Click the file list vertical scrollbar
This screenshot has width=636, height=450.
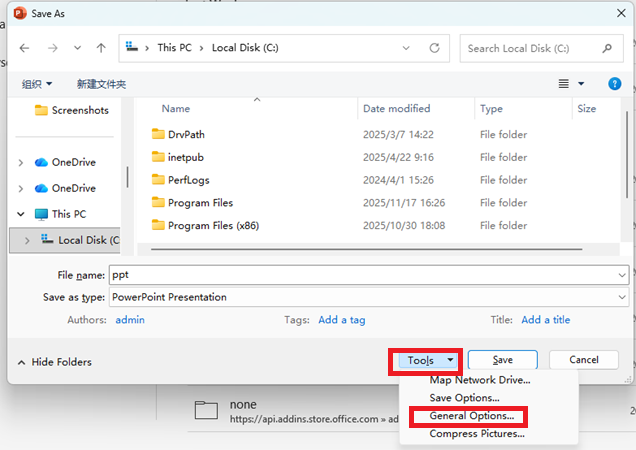(x=627, y=155)
